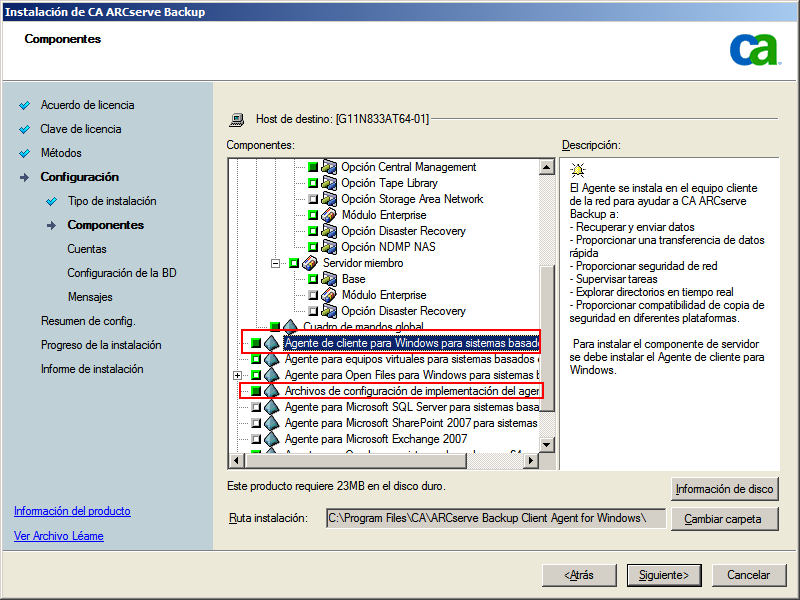The height and width of the screenshot is (600, 800).
Task: Check the Opción Disaster Recovery box under Servidor miembro
Action: click(312, 309)
